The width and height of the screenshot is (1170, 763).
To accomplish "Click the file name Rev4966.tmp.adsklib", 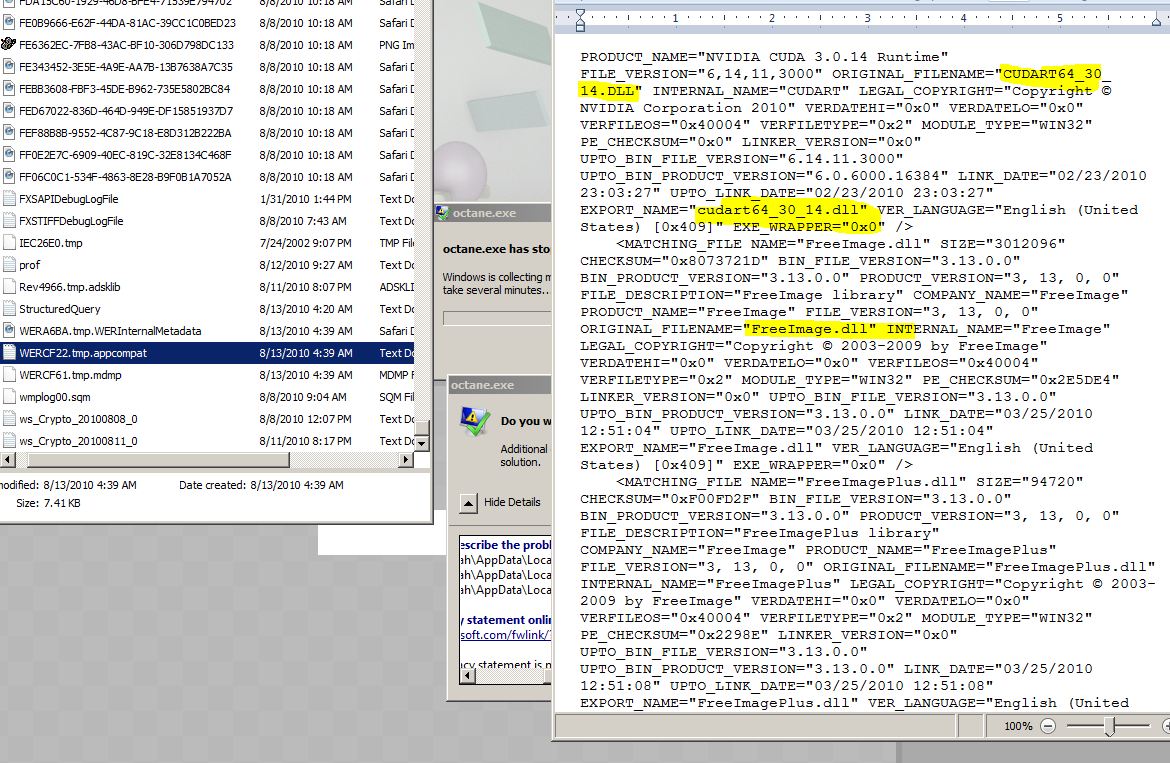I will coord(69,287).
